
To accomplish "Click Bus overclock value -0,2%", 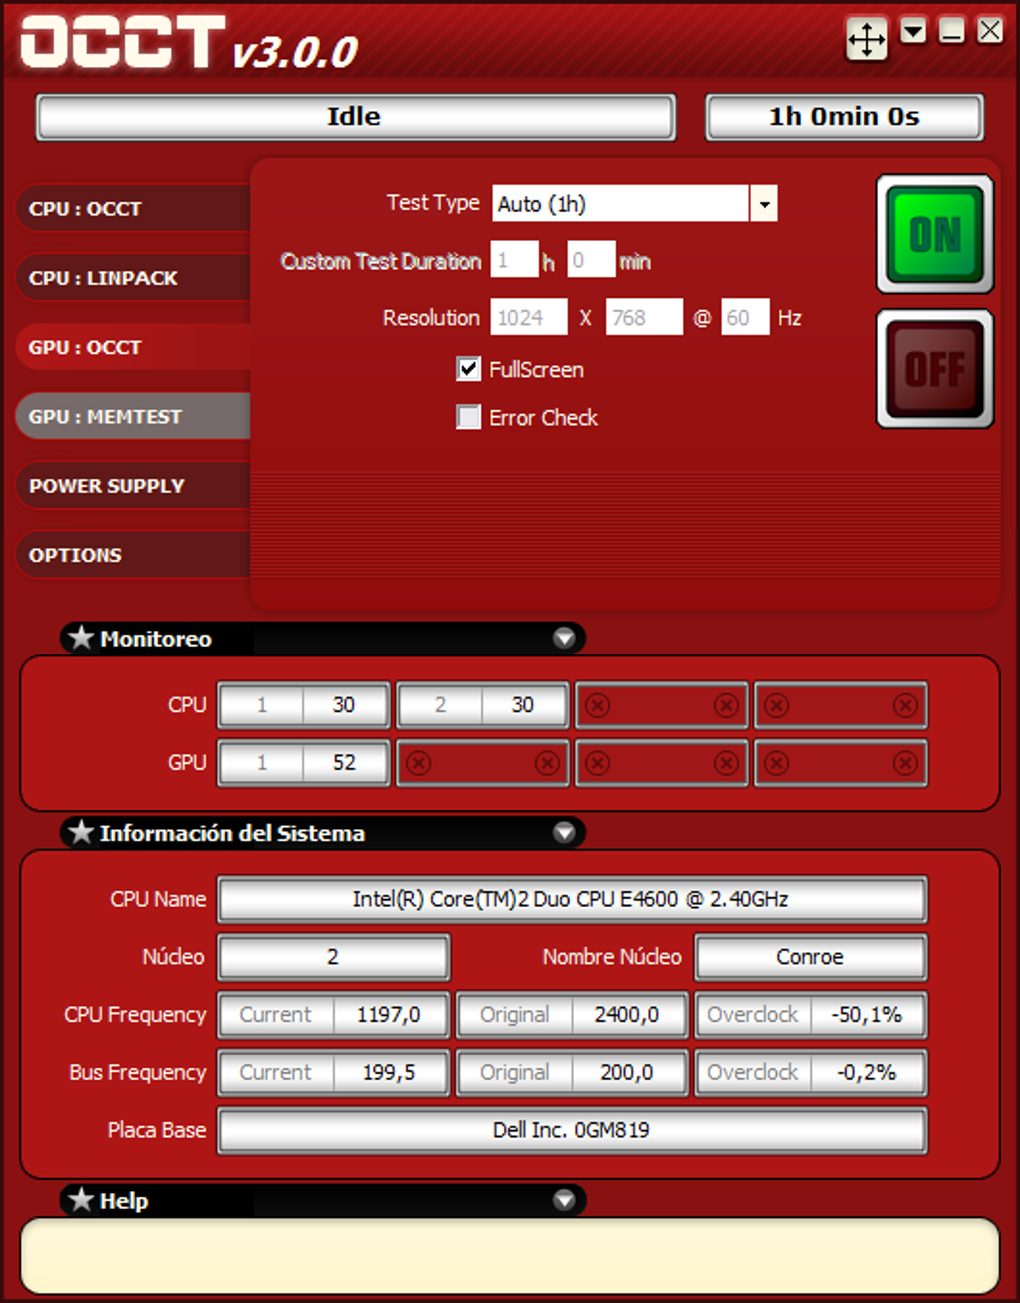I will [867, 1073].
